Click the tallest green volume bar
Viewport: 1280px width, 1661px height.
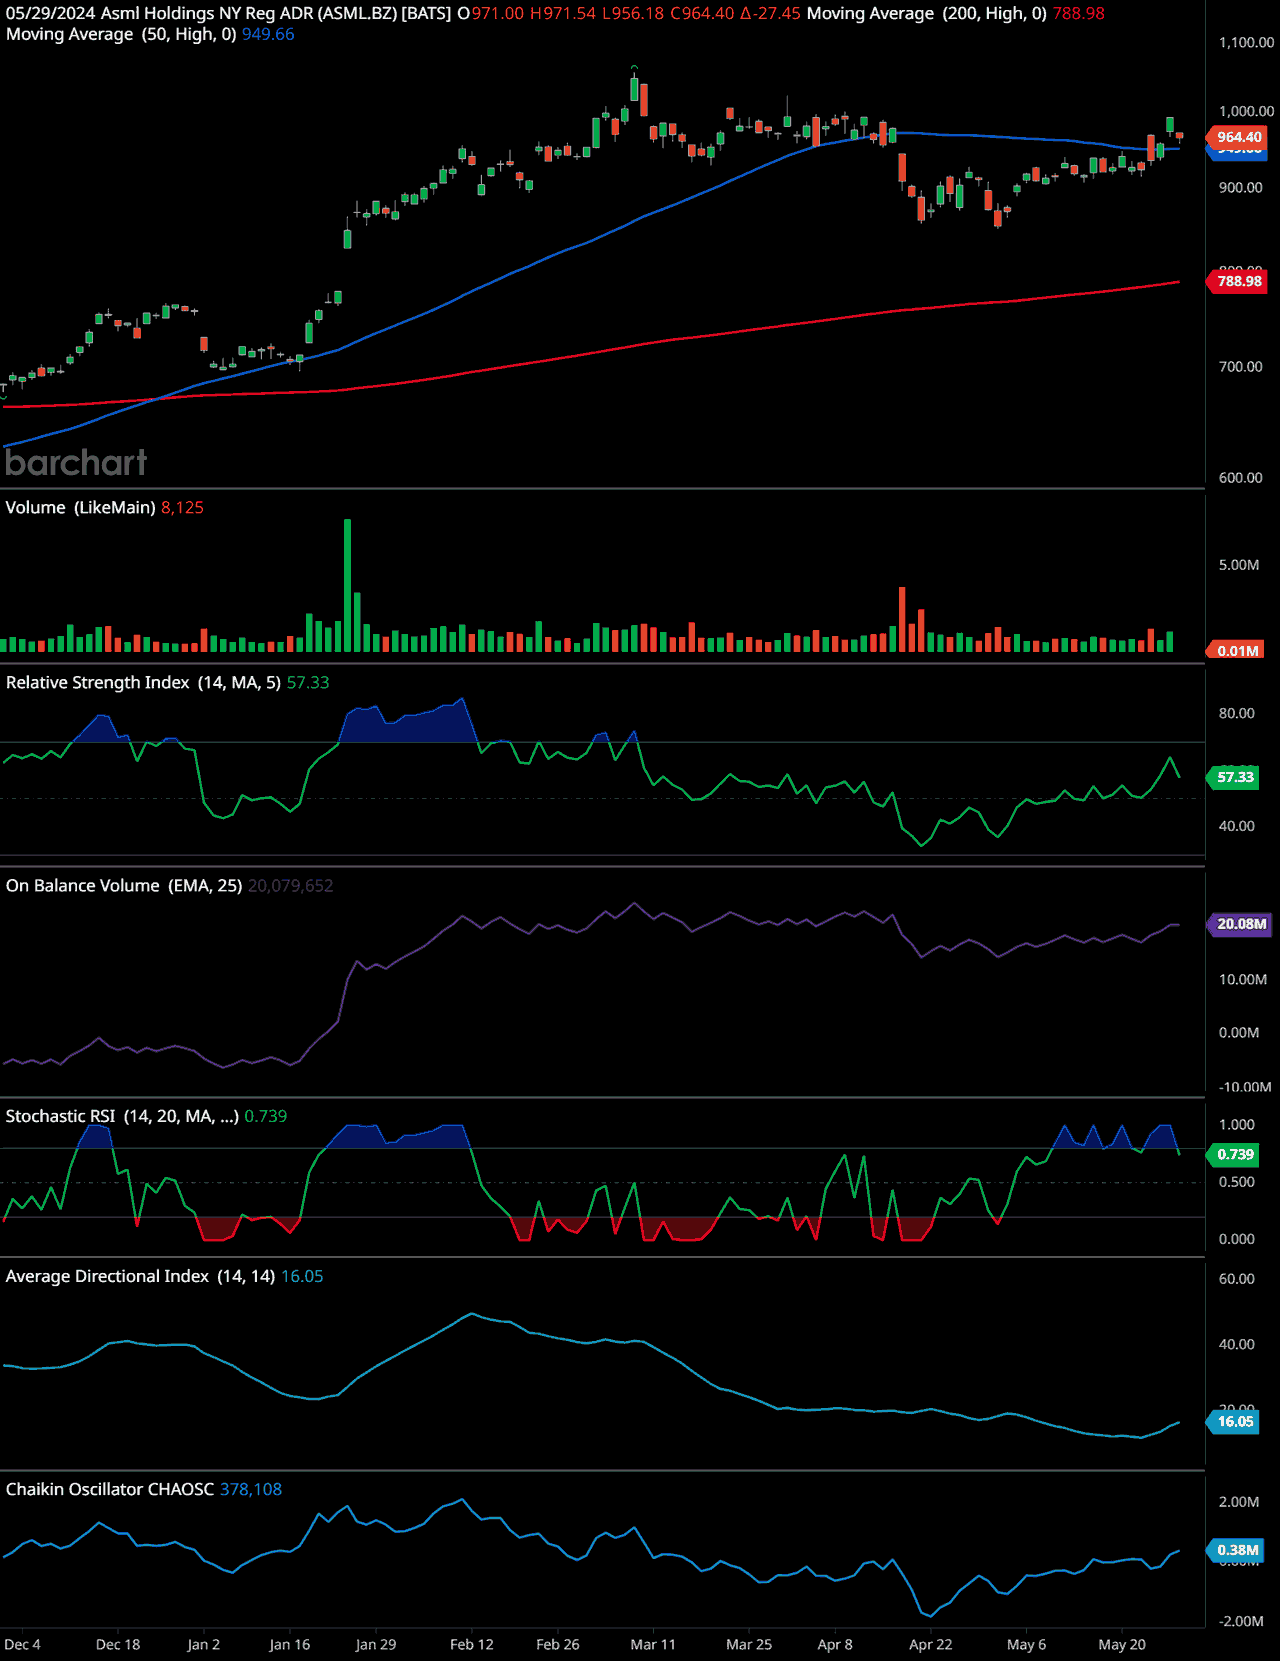[x=348, y=585]
